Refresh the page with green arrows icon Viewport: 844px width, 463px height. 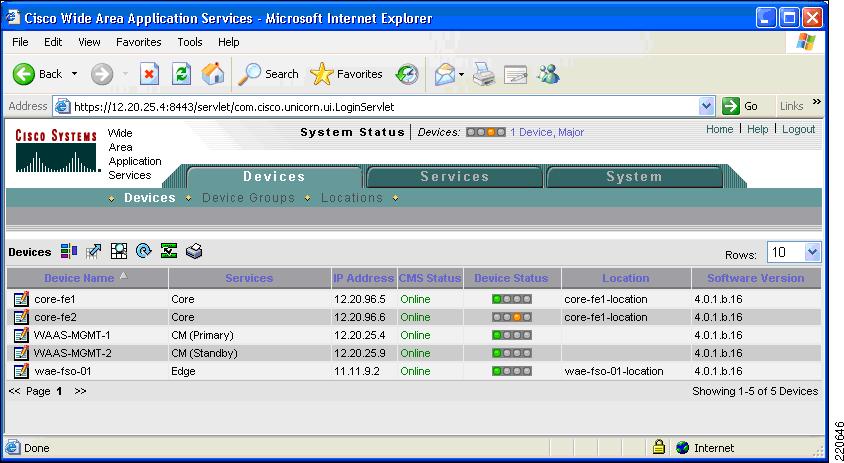click(x=181, y=74)
